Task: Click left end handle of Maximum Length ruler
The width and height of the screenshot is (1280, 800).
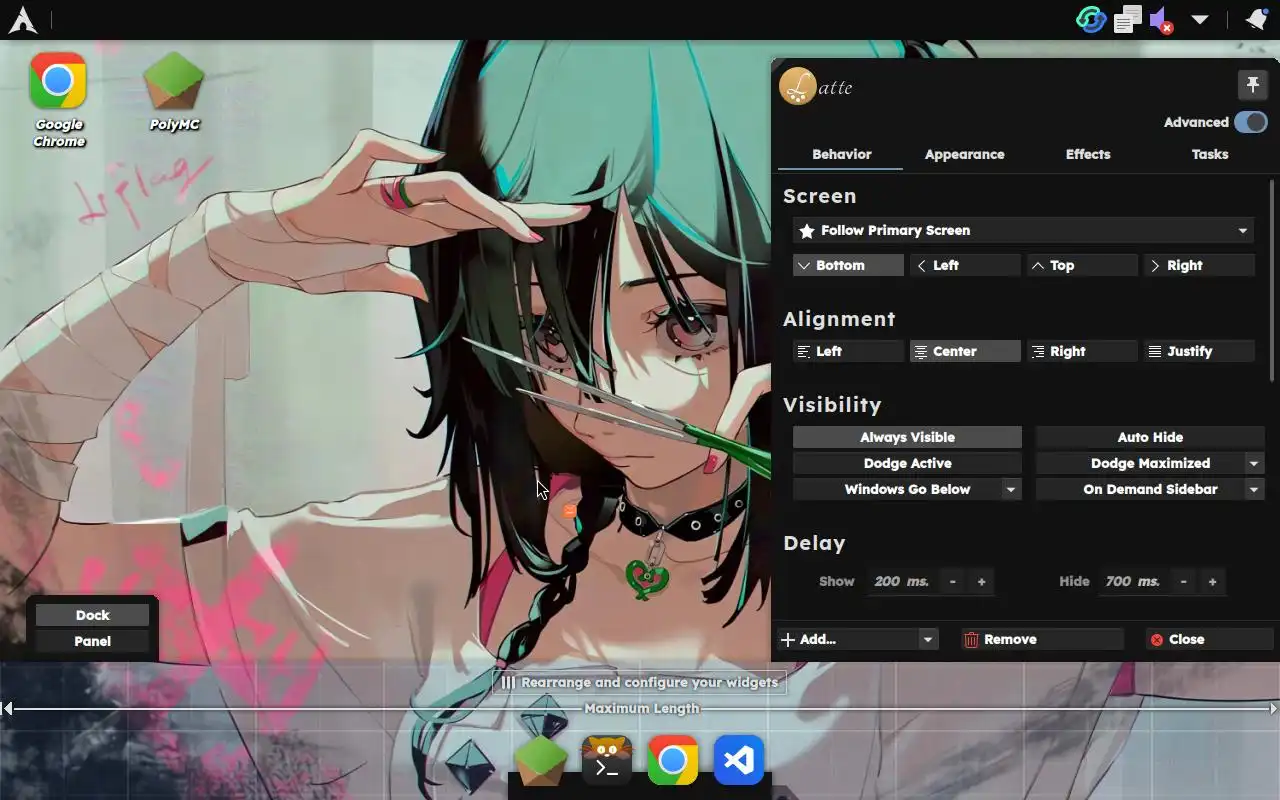Action: (x=7, y=708)
